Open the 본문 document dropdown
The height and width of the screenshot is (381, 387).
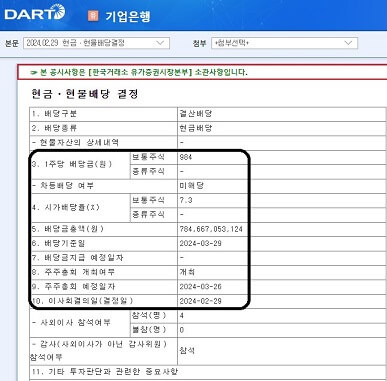pos(96,43)
